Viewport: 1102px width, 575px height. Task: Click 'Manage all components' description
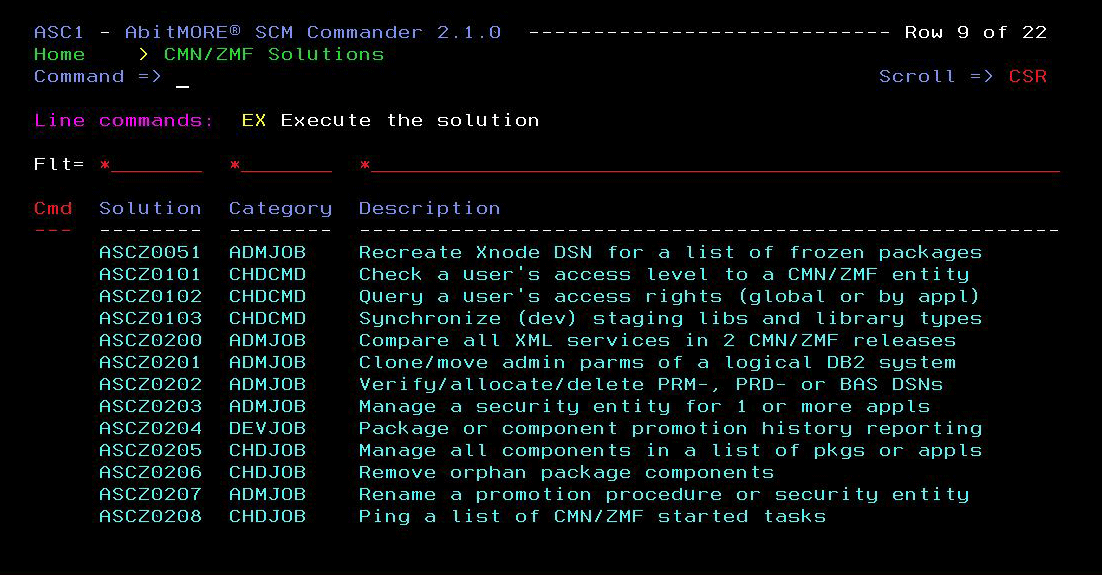pos(670,451)
